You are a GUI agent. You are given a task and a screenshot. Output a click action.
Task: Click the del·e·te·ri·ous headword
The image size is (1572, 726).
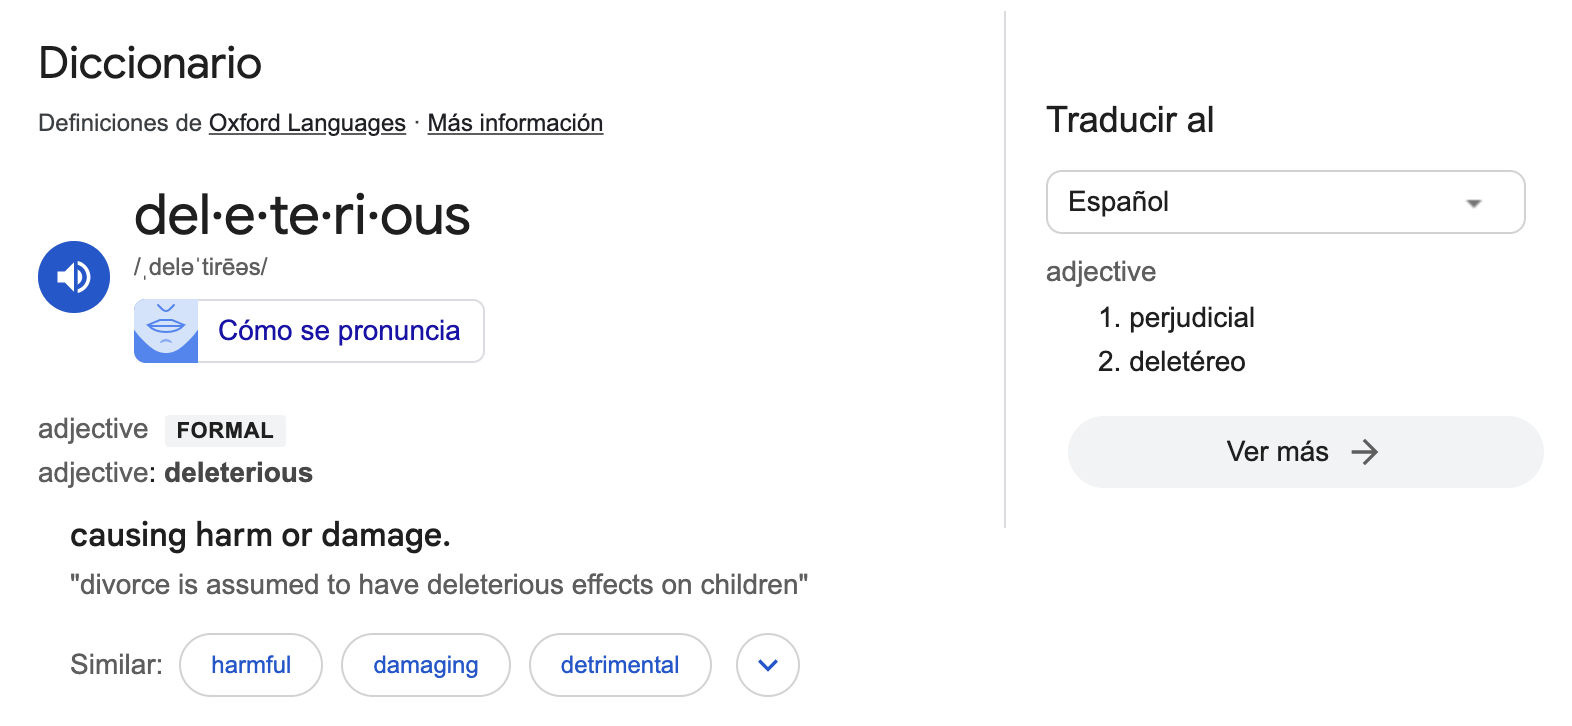coord(302,216)
